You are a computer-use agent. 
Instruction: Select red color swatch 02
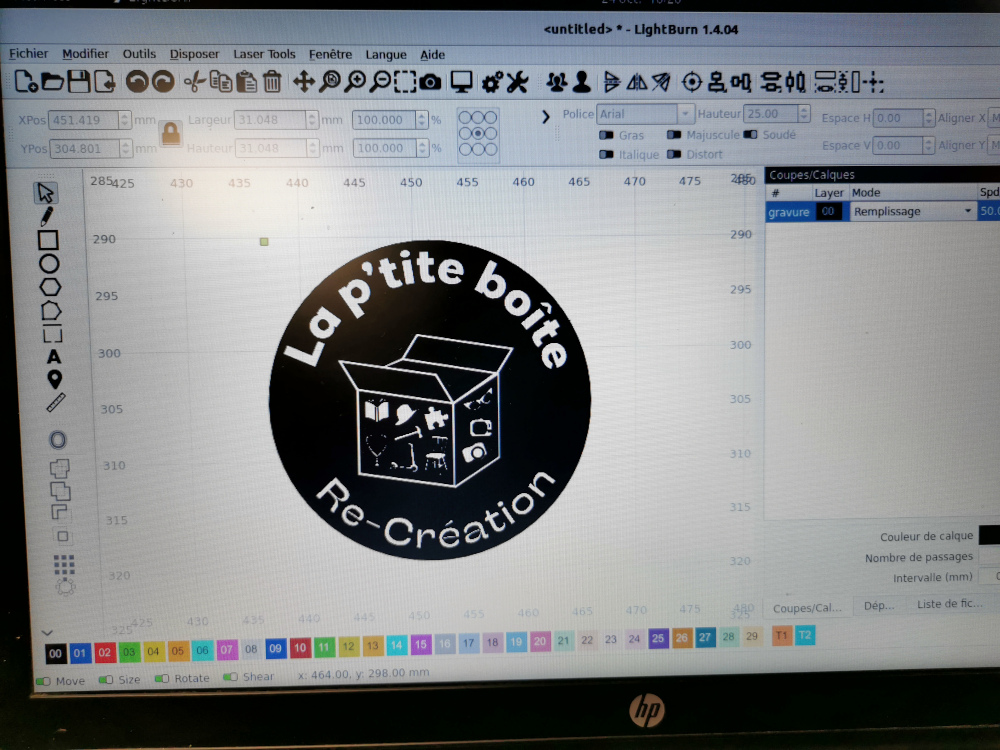(105, 651)
